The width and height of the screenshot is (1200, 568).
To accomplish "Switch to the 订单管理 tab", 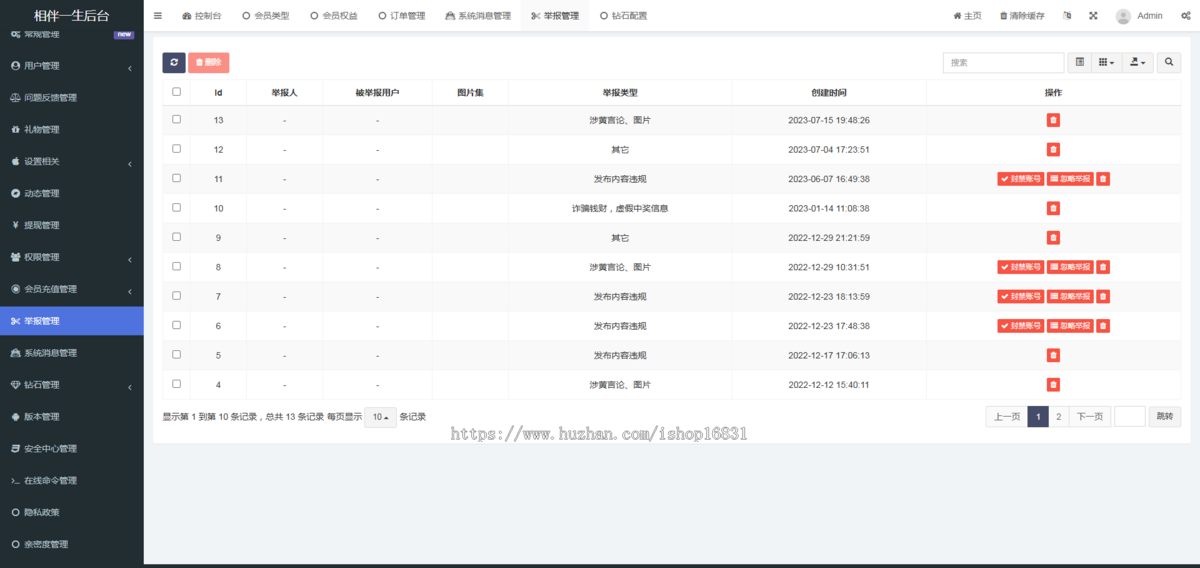I will (x=401, y=16).
